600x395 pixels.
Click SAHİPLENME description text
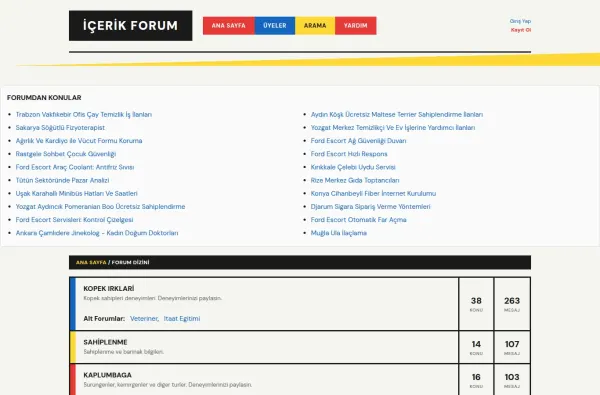coord(124,352)
